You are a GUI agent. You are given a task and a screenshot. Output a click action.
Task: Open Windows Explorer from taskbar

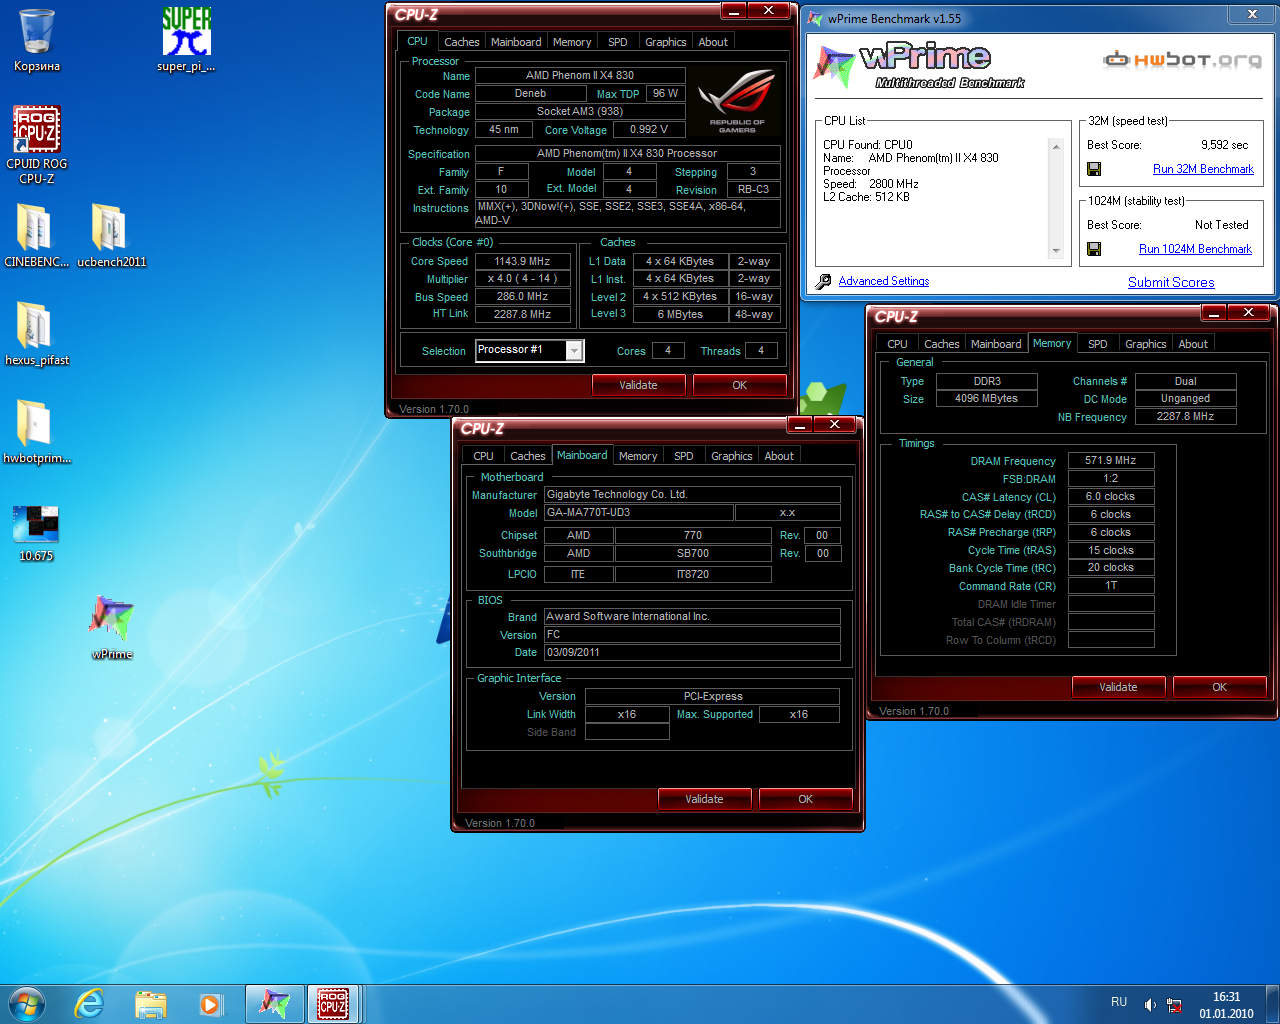coord(150,1004)
